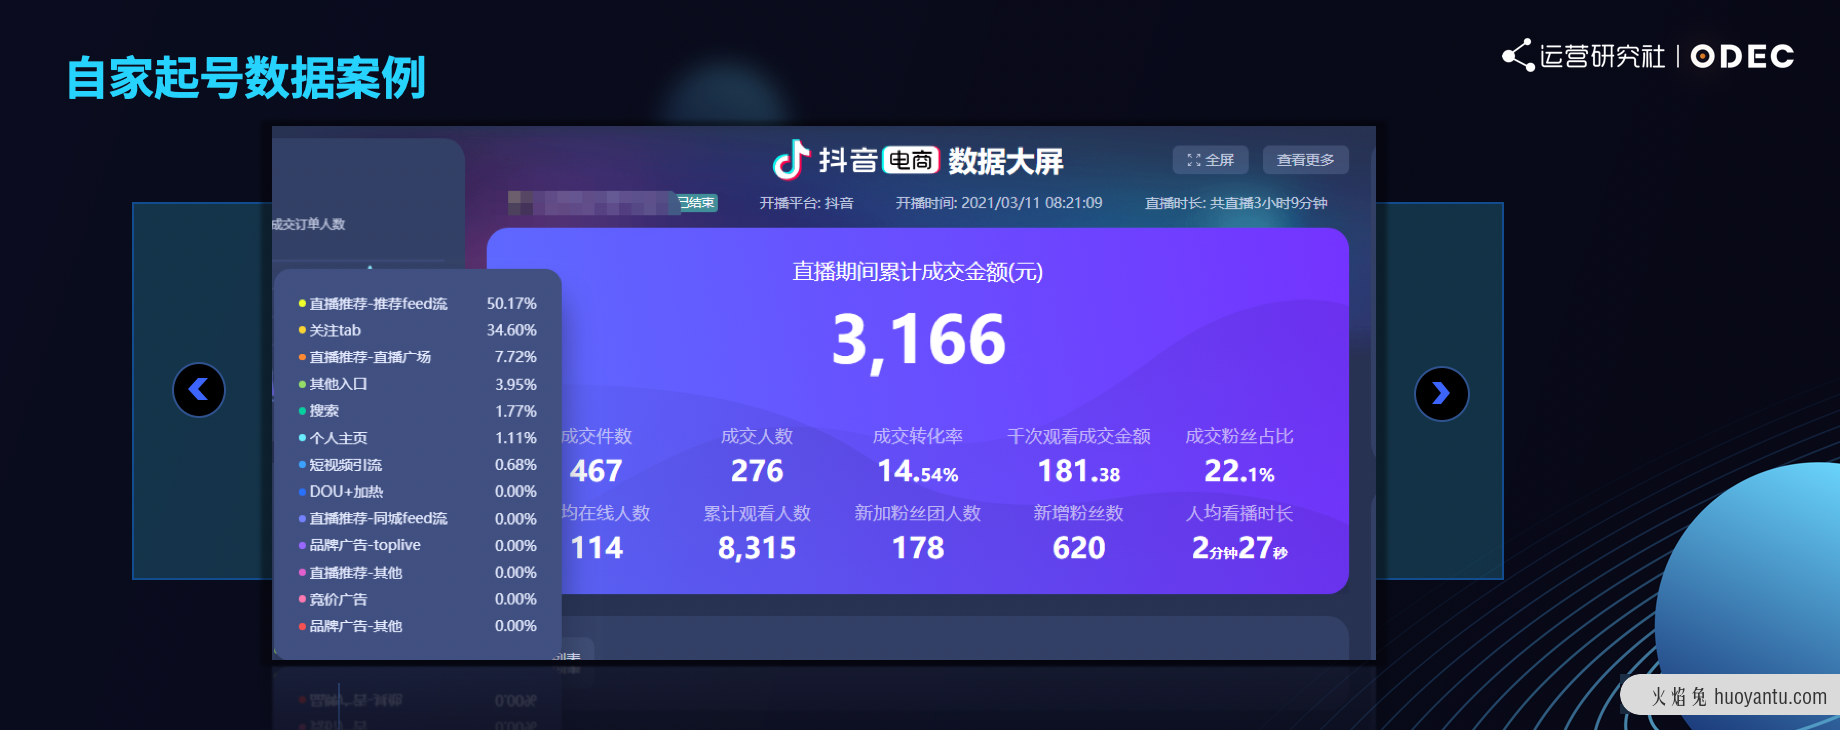Click the Douyin music-note logo
Viewport: 1840px width, 730px height.
[791, 160]
